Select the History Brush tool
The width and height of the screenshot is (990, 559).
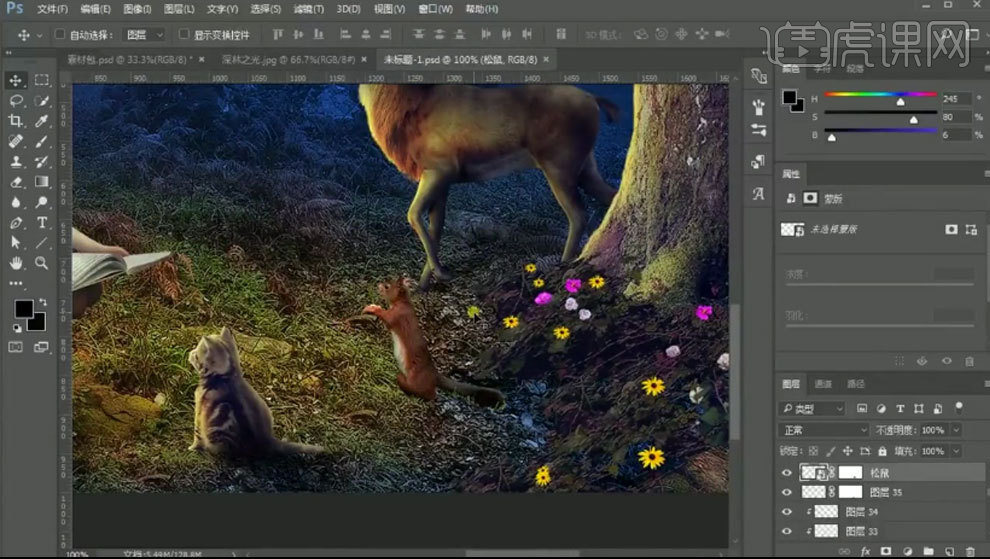click(x=42, y=161)
